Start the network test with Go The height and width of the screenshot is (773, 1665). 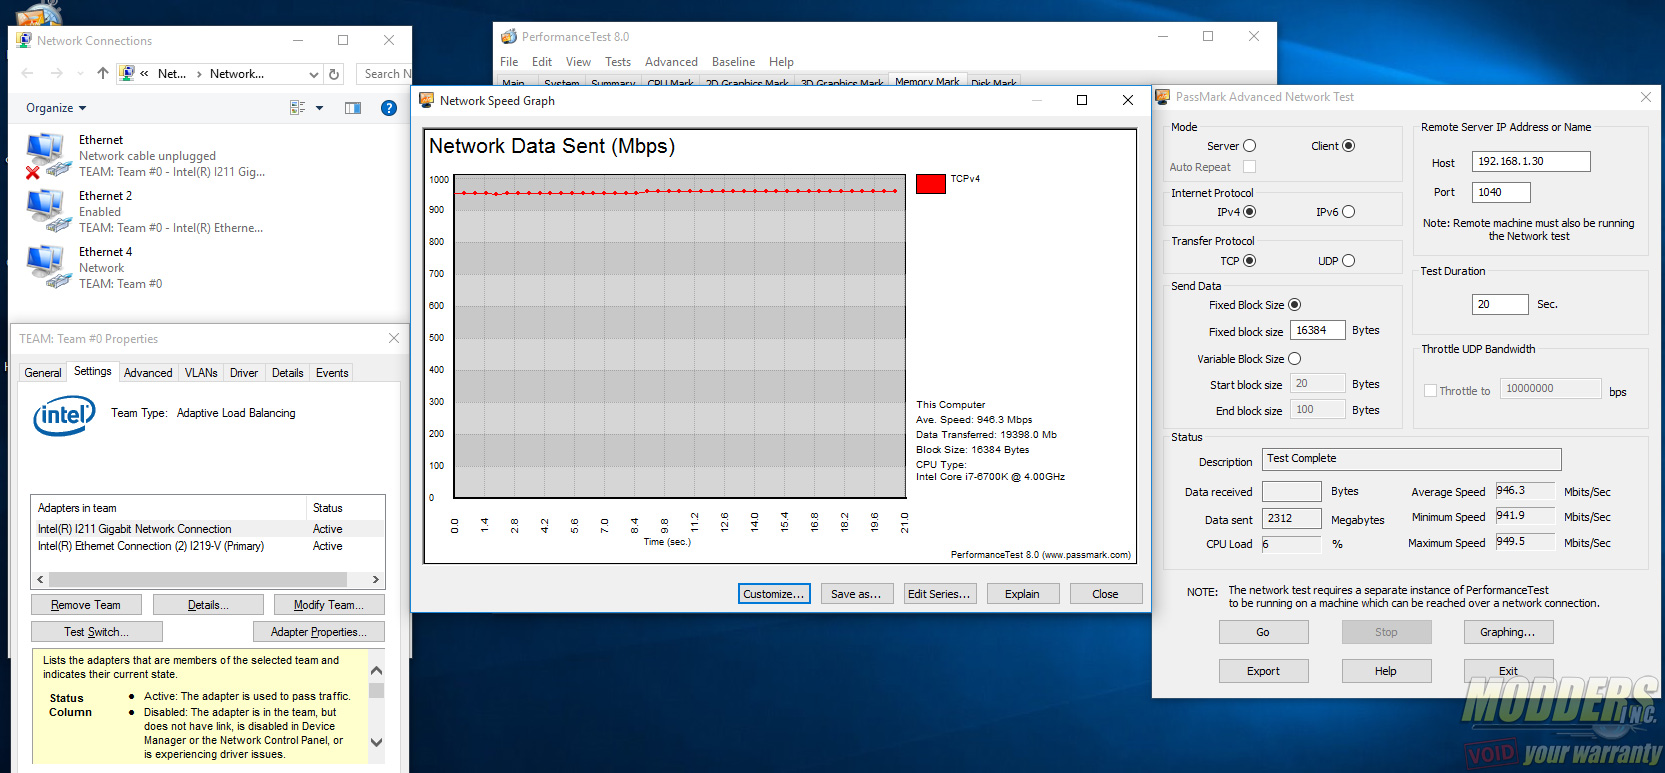pyautogui.click(x=1263, y=632)
